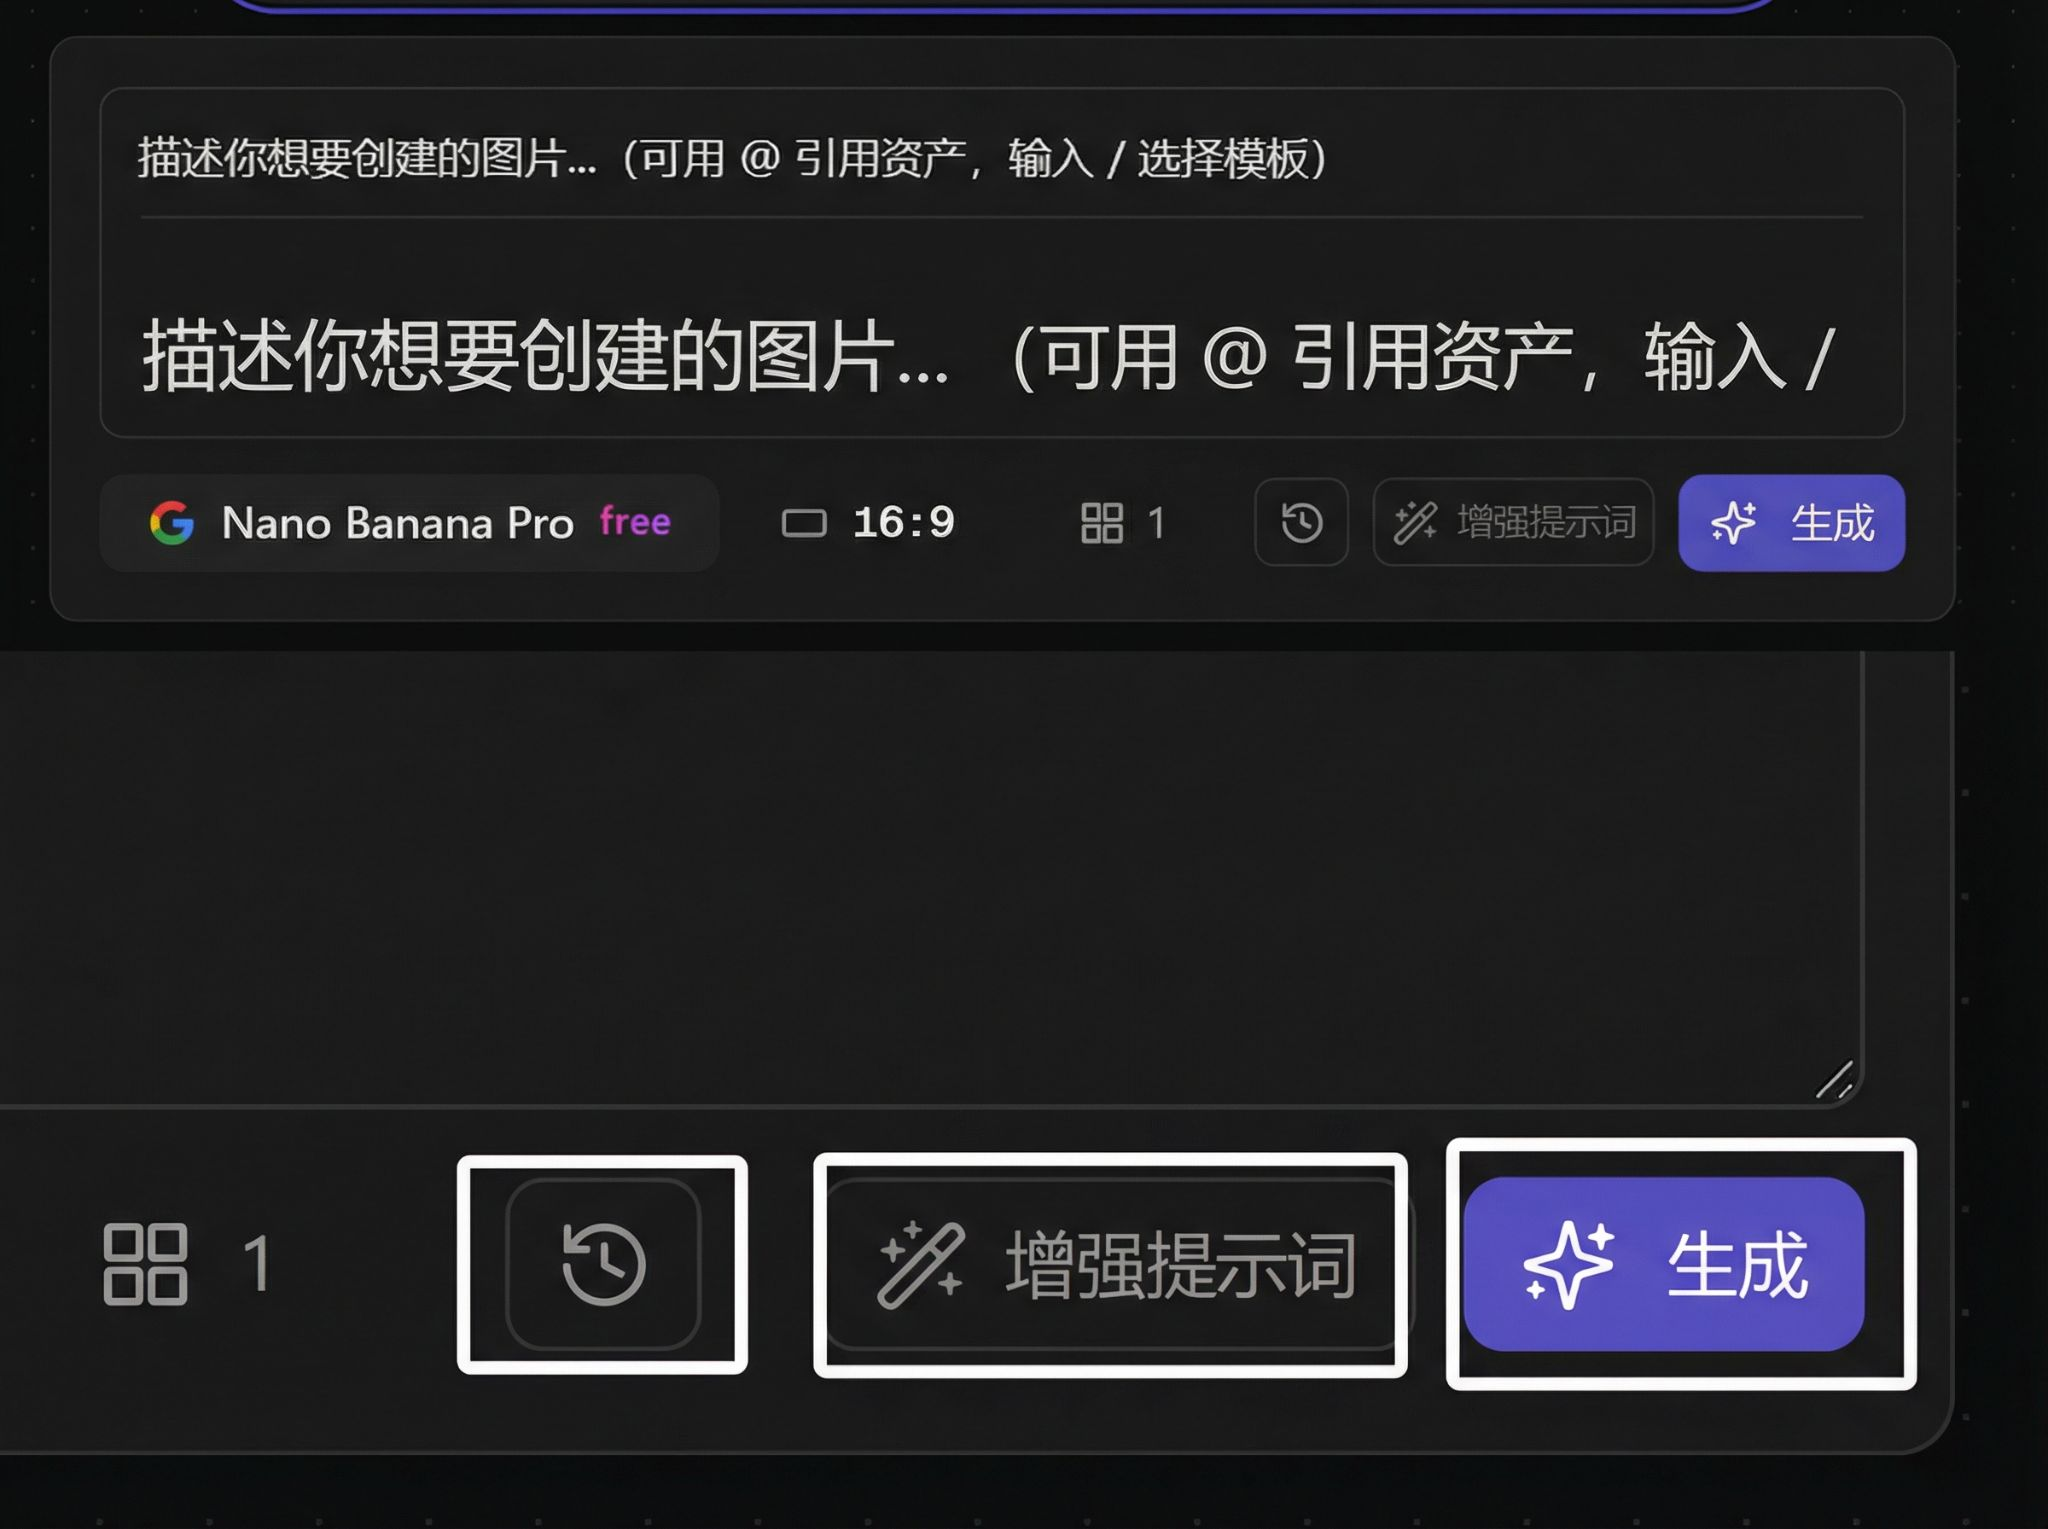Click the sparkle icon inside the Generate button
Screen dimensions: 2048x1529
coord(1735,522)
